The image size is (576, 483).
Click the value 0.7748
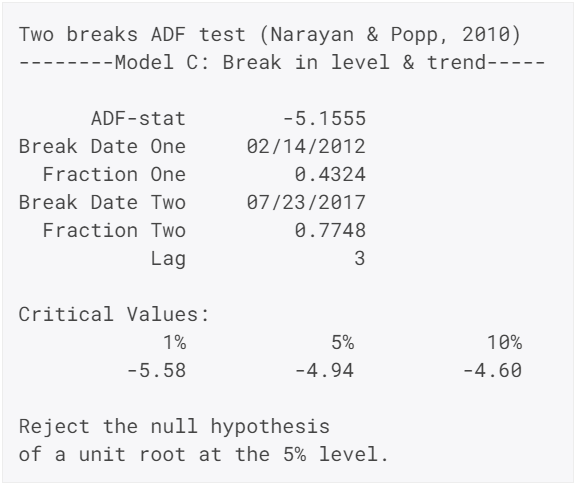click(x=330, y=230)
